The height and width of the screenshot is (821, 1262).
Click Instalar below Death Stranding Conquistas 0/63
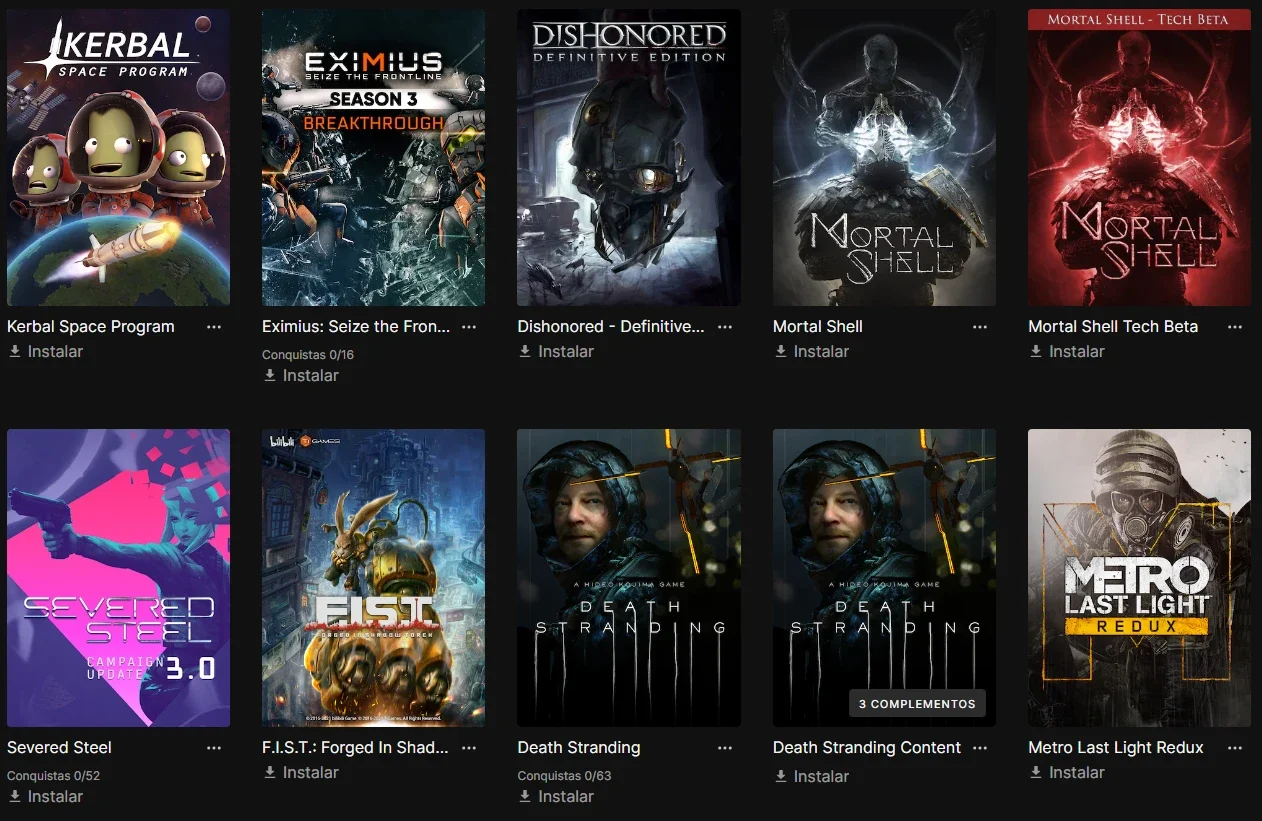[x=556, y=797]
